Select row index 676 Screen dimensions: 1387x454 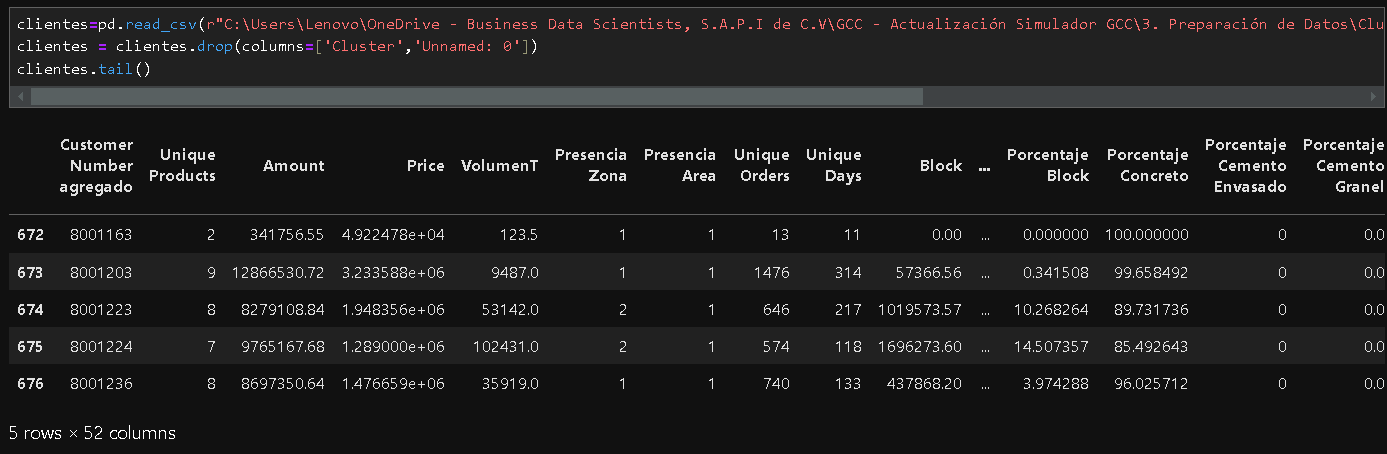[x=32, y=383]
